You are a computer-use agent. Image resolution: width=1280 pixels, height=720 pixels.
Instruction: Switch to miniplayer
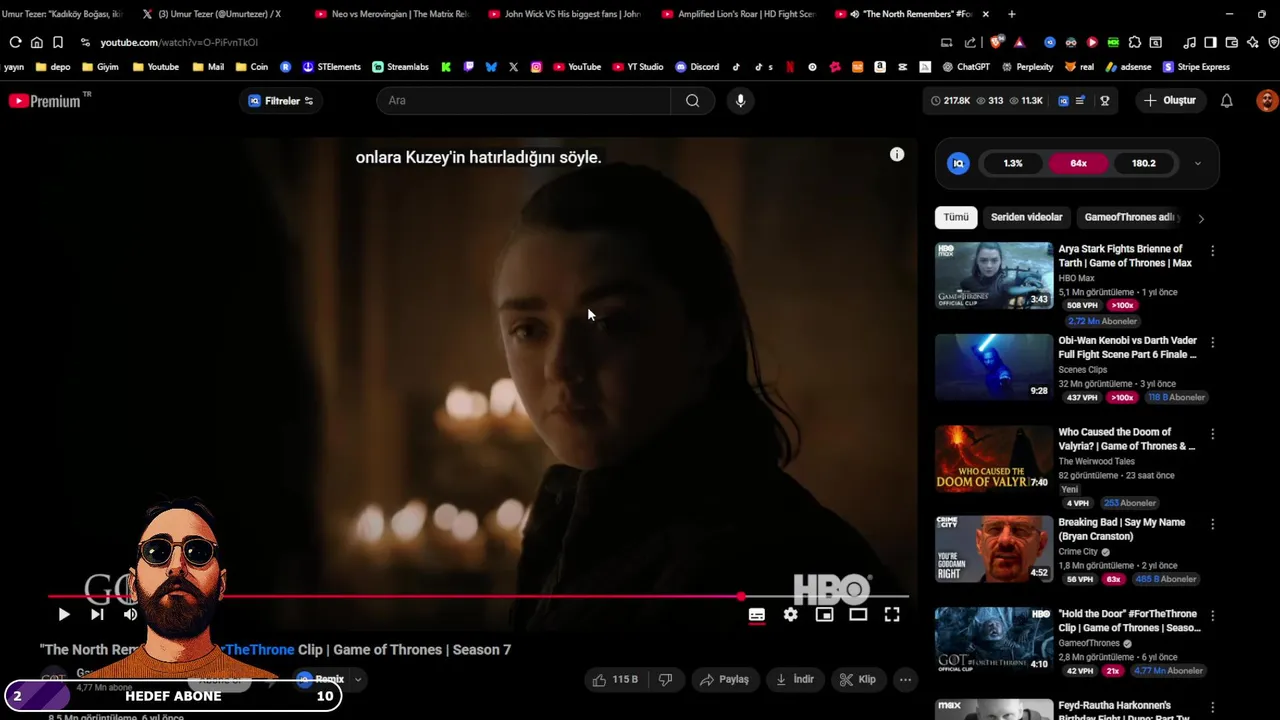(825, 615)
